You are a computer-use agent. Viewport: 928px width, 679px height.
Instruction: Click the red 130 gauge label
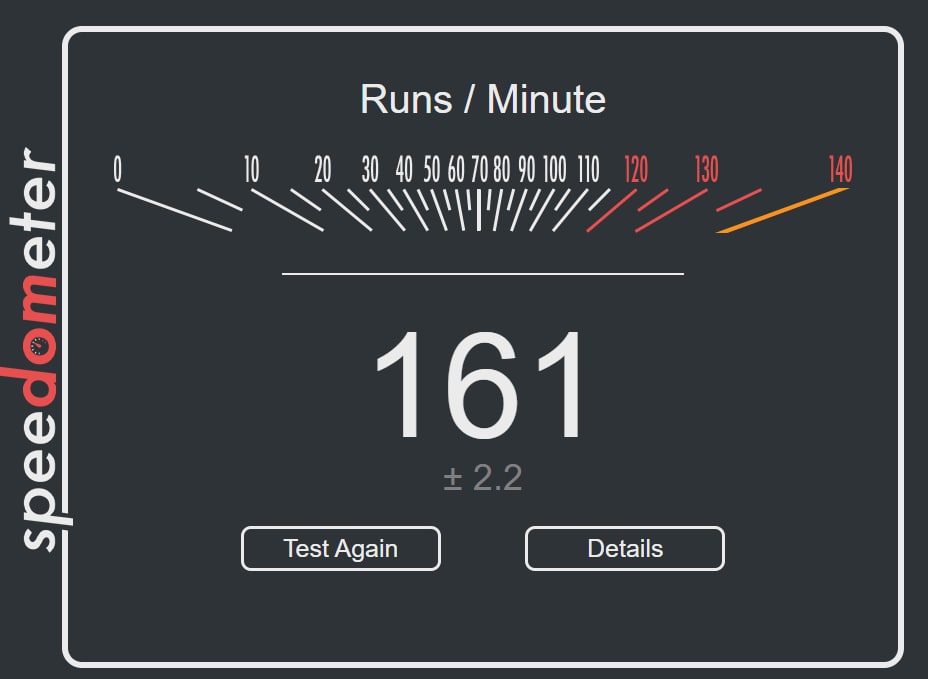coord(707,169)
